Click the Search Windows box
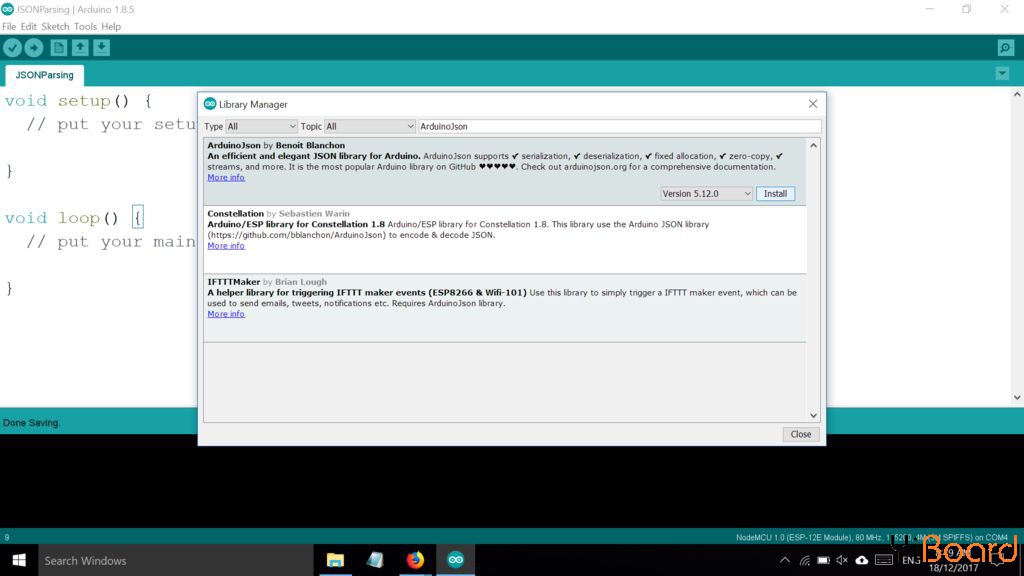Image resolution: width=1024 pixels, height=576 pixels. [176, 560]
